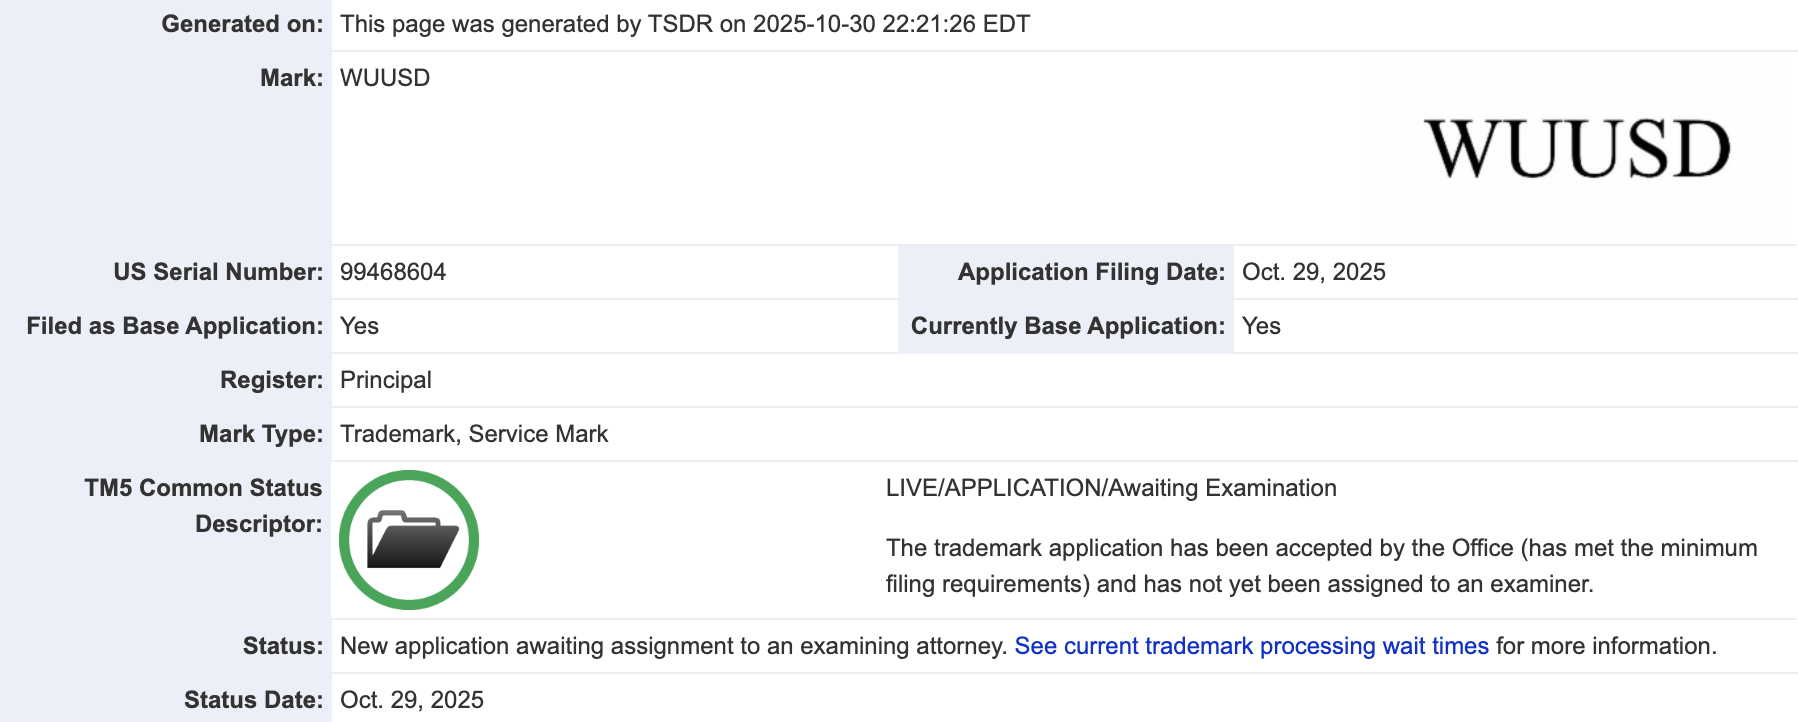Click the TSDR generation timestamp text

coord(685,24)
